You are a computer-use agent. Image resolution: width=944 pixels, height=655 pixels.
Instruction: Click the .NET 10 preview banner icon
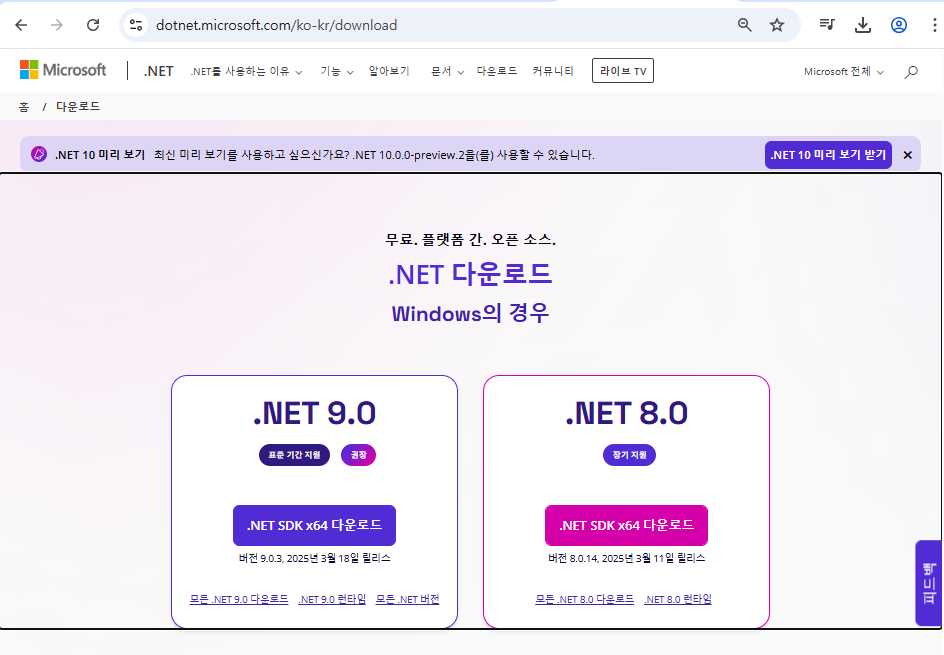[39, 154]
